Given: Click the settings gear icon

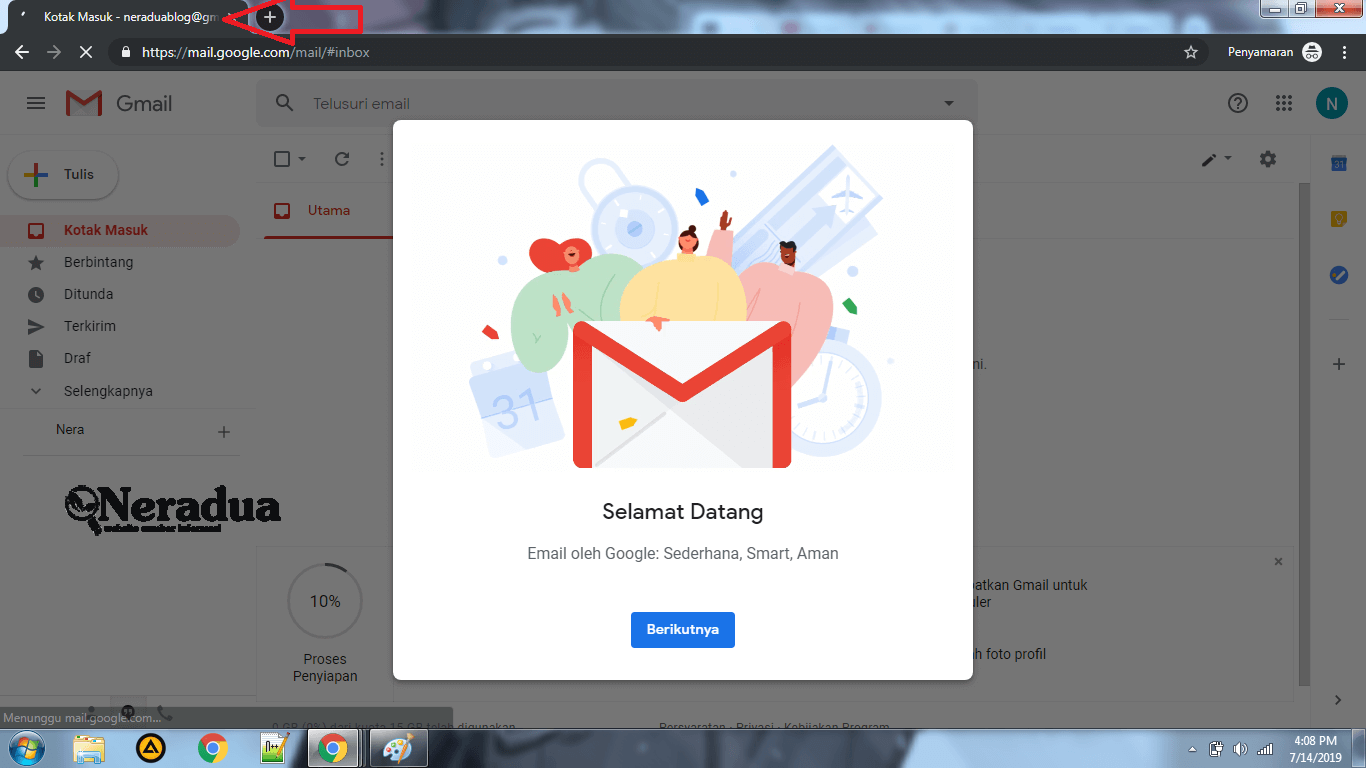Looking at the screenshot, I should coord(1268,159).
